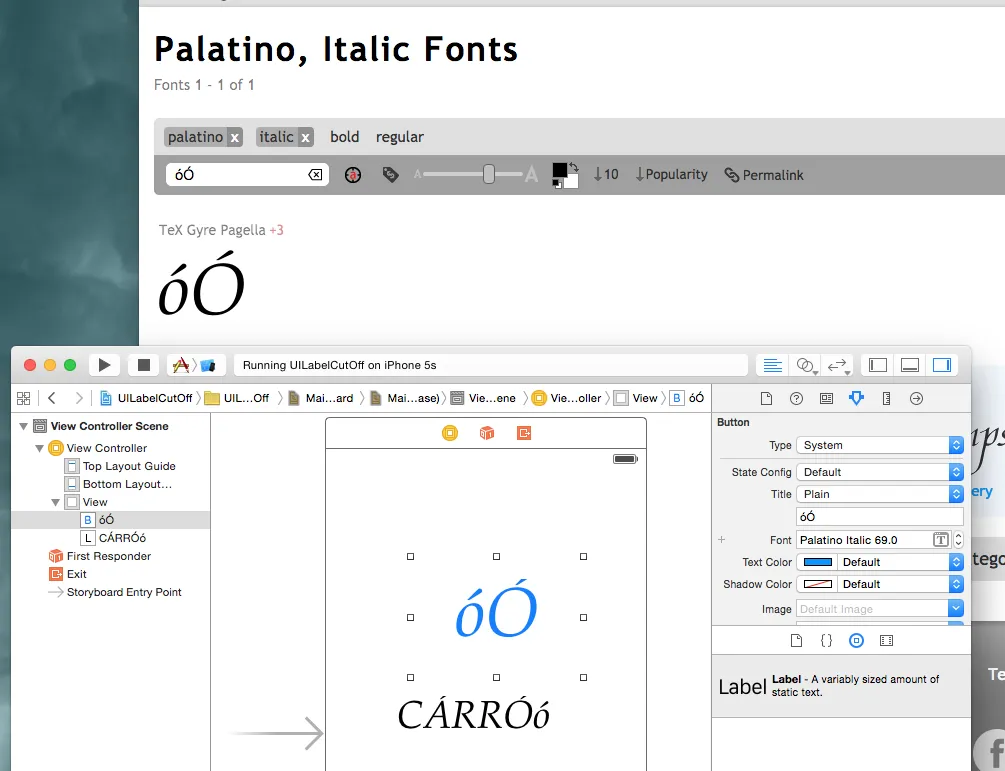
Task: Select UIL...Off folder in jump bar
Action: click(237, 398)
